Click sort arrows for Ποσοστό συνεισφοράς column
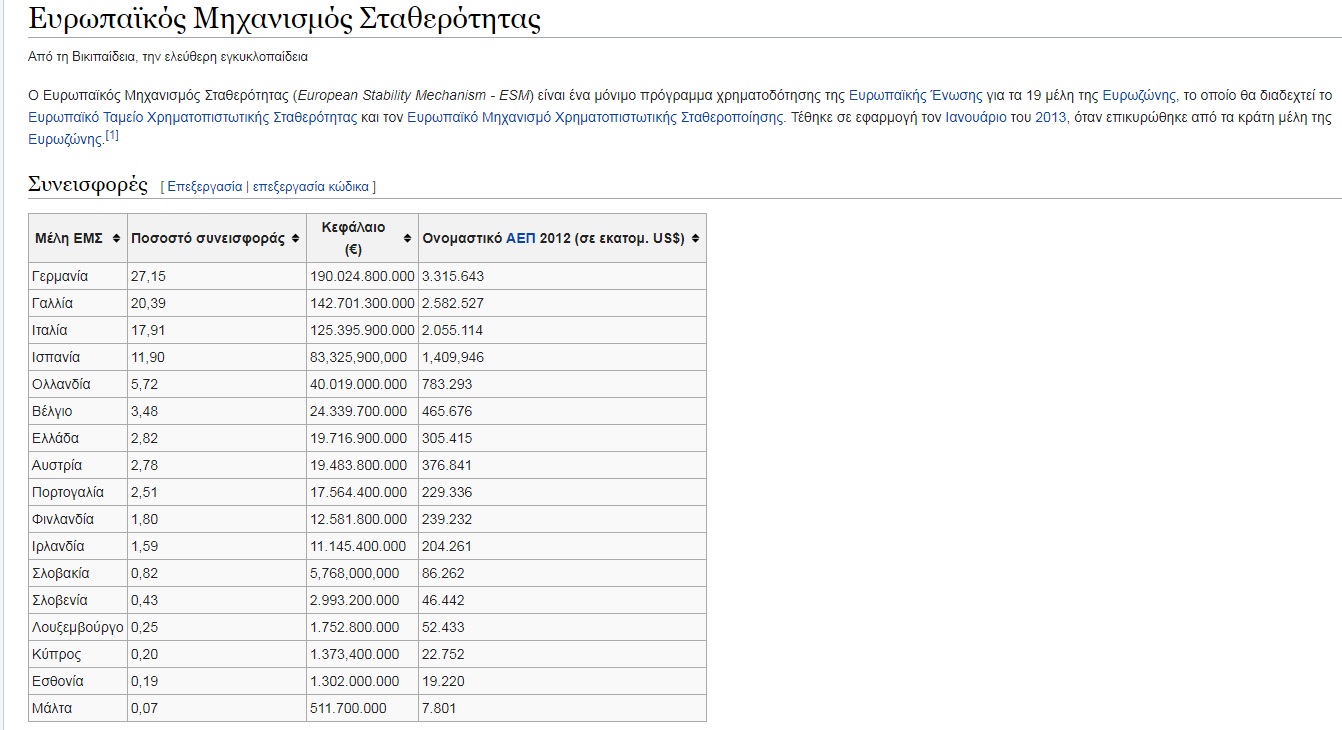 [295, 239]
